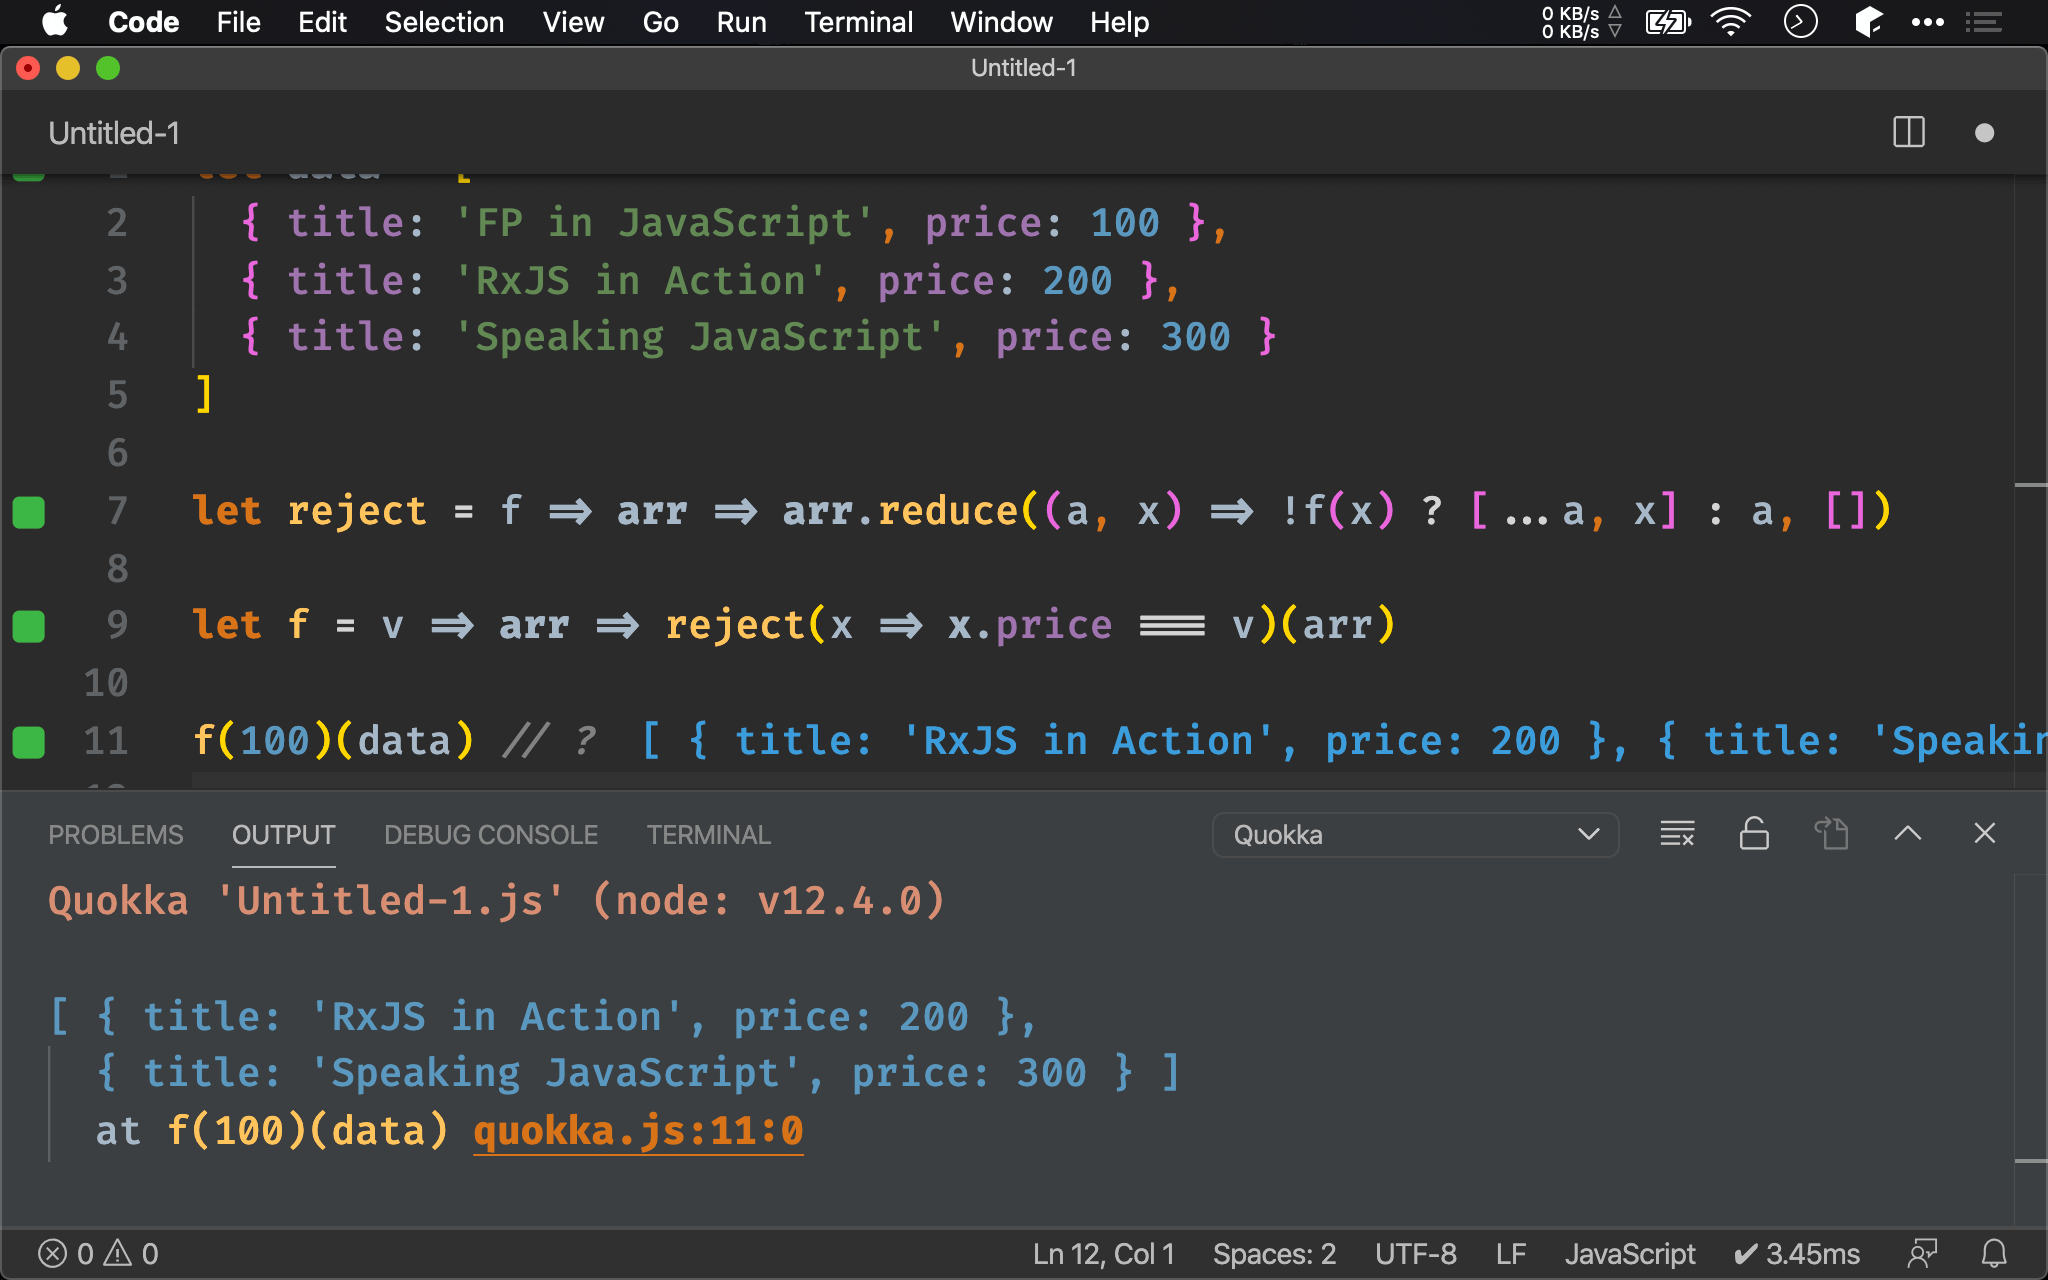Open the View menu
Image resolution: width=2048 pixels, height=1280 pixels.
(x=571, y=22)
